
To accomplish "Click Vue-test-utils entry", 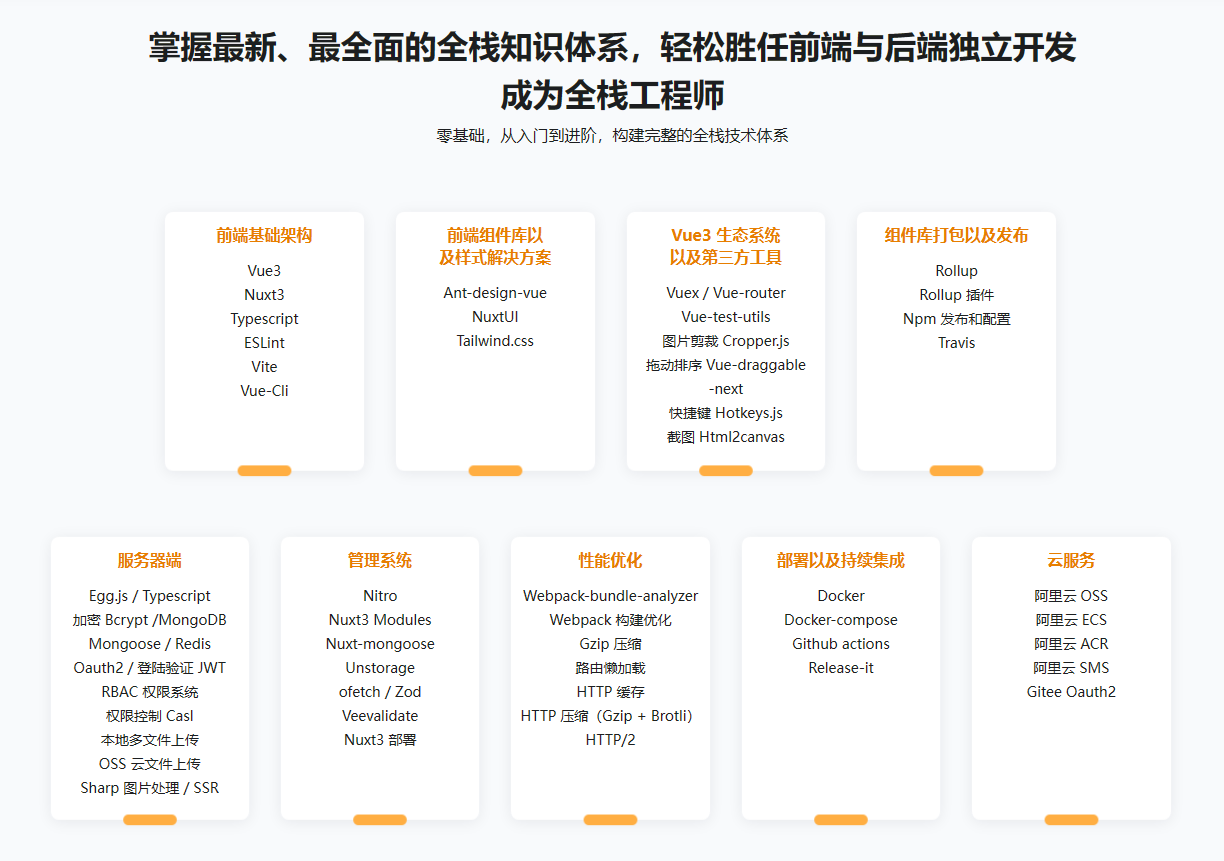I will tap(726, 317).
